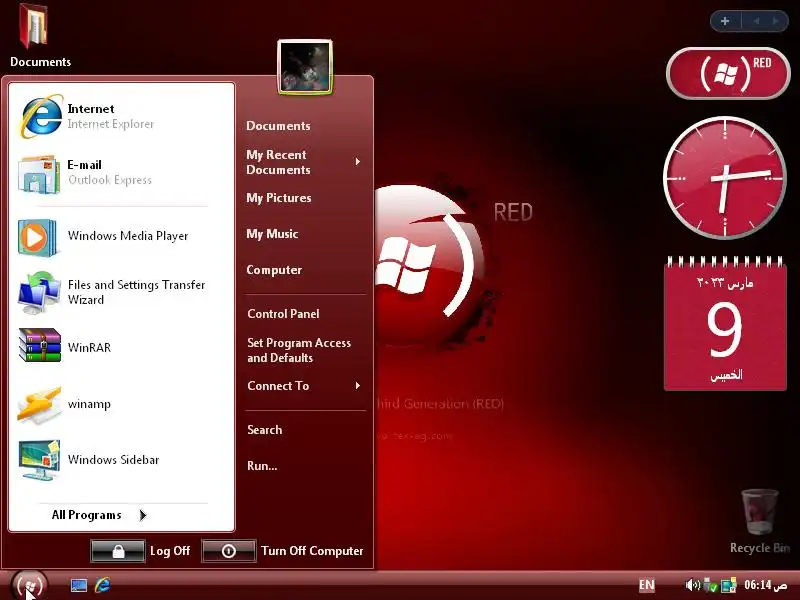Expand All Programs arrow
This screenshot has height=600, width=800.
click(143, 515)
